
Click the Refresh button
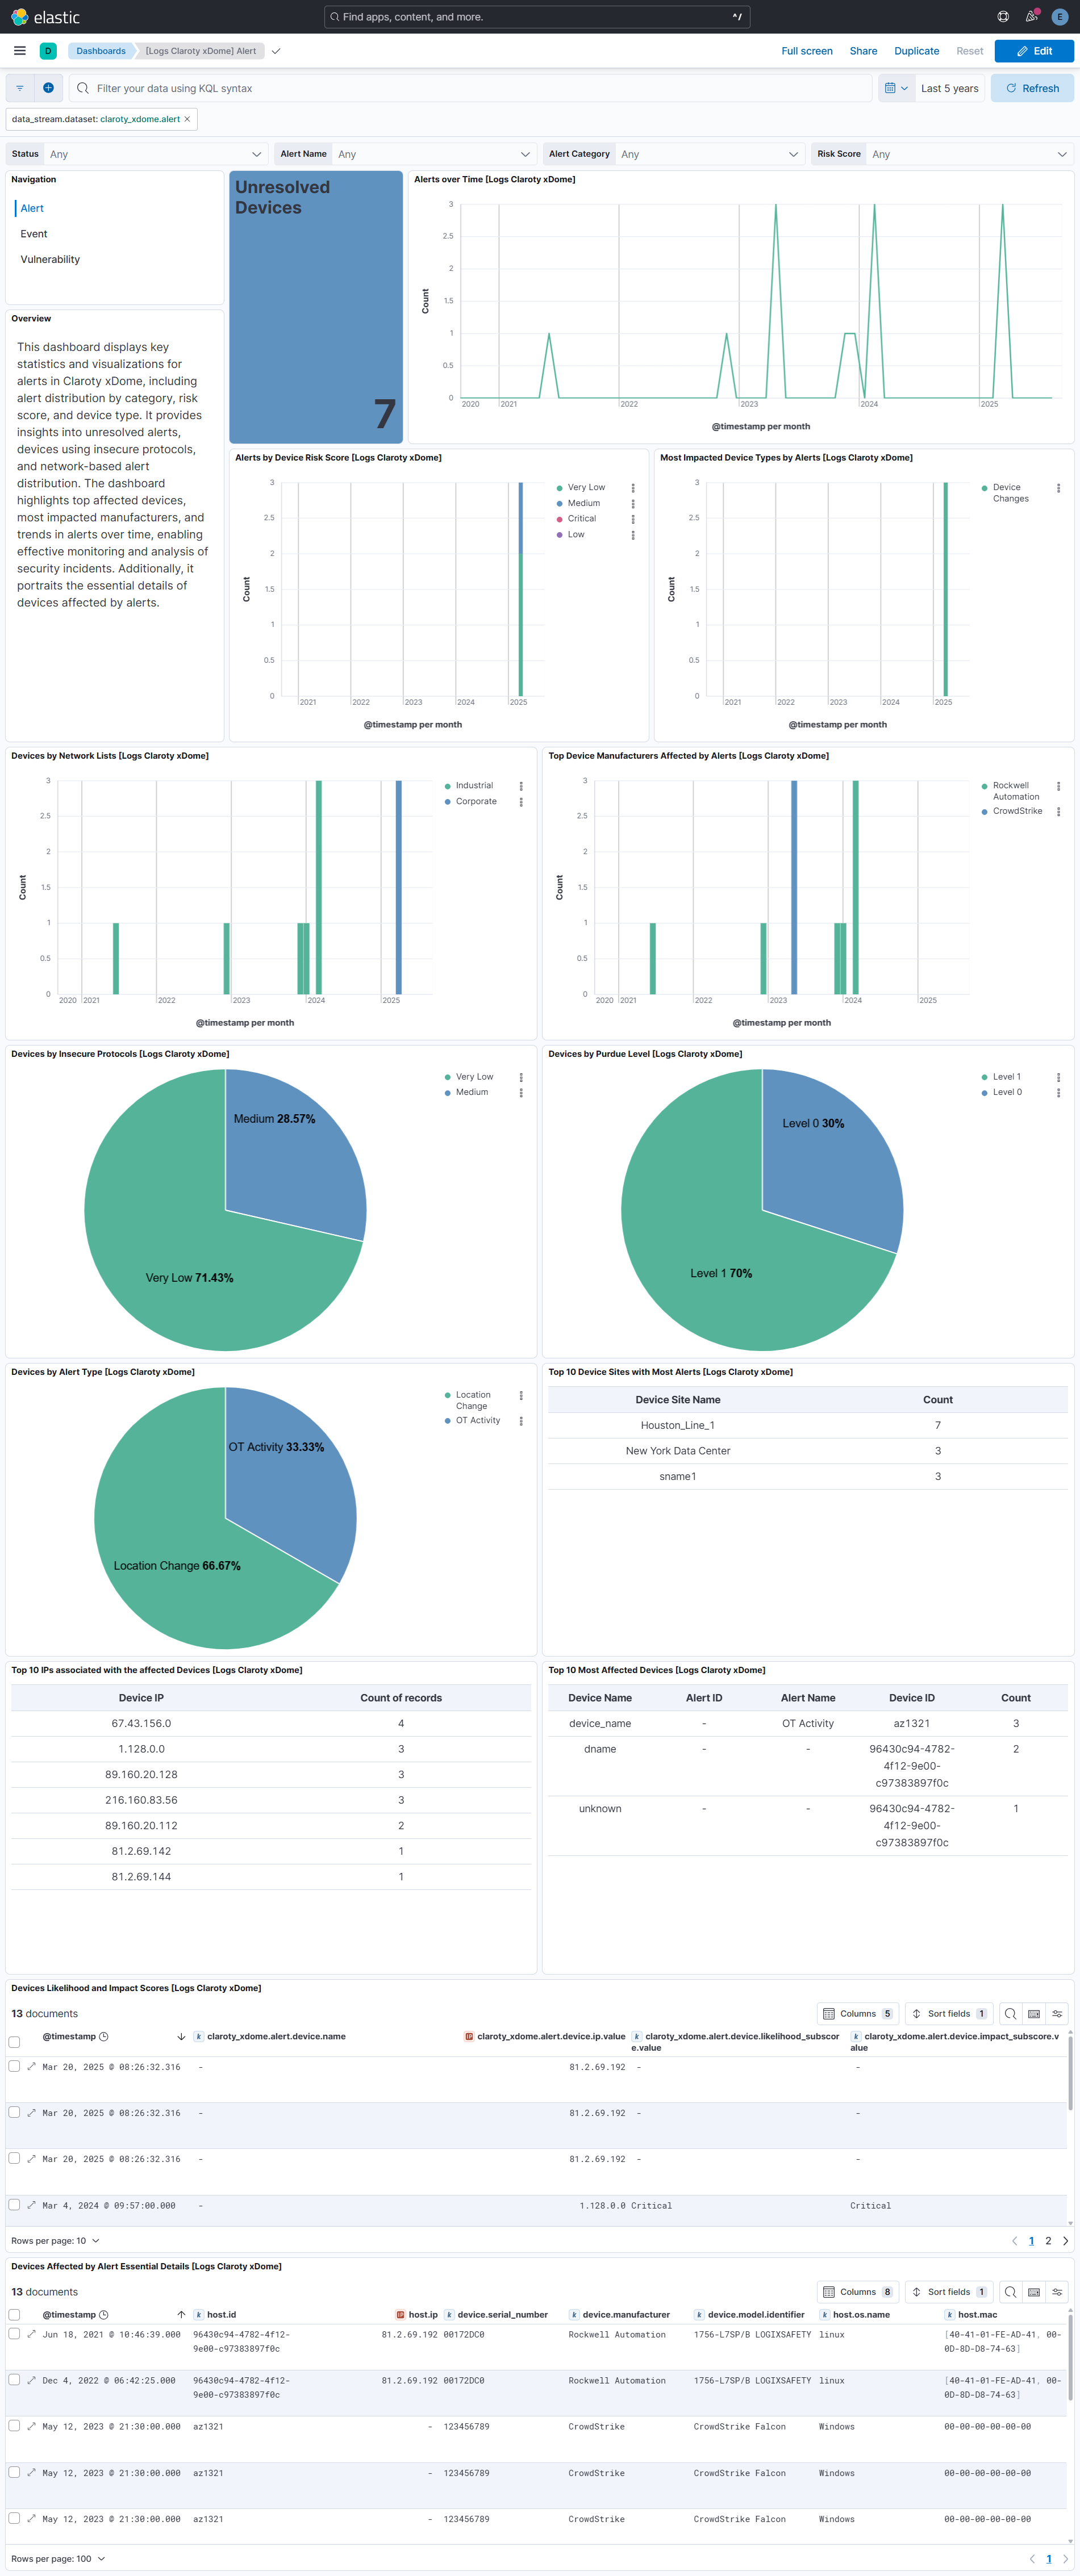coord(1032,88)
